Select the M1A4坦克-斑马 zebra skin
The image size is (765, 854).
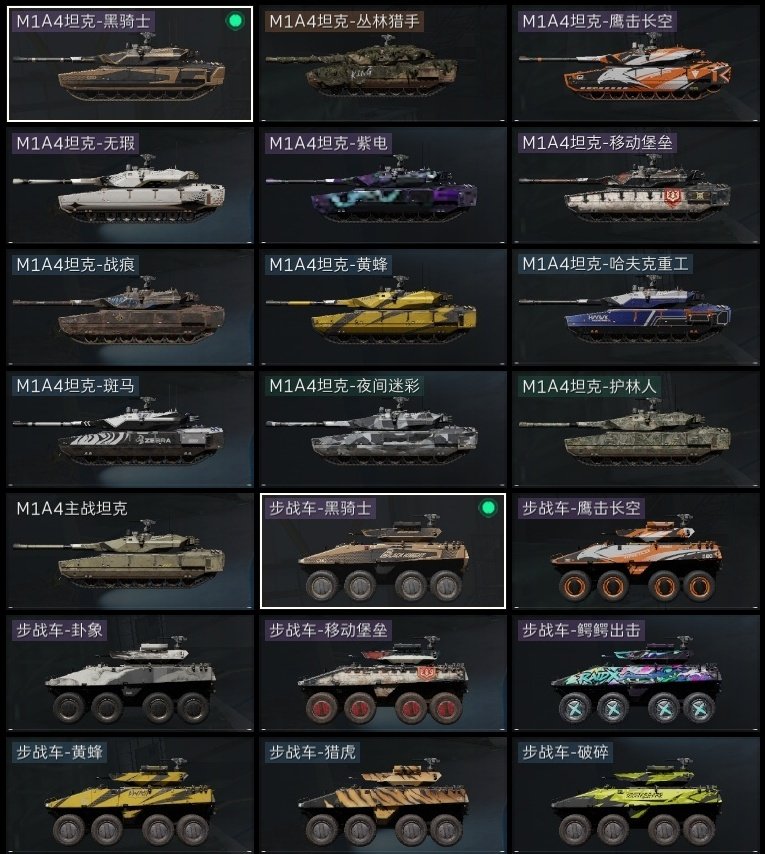coord(130,429)
